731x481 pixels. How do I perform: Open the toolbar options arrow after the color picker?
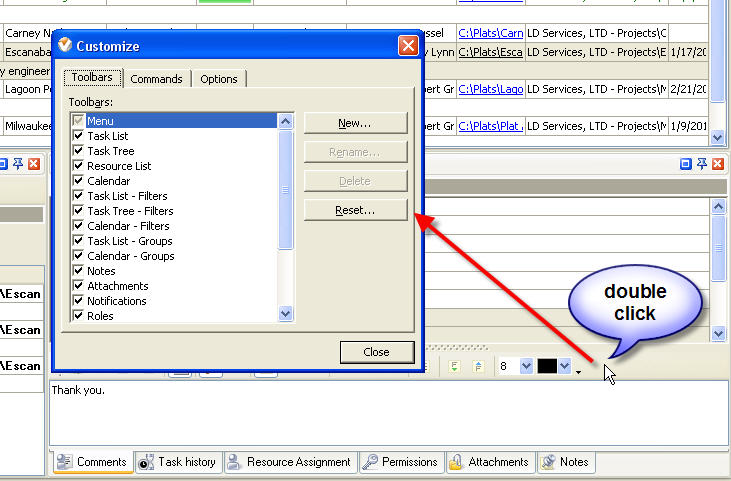[x=578, y=371]
